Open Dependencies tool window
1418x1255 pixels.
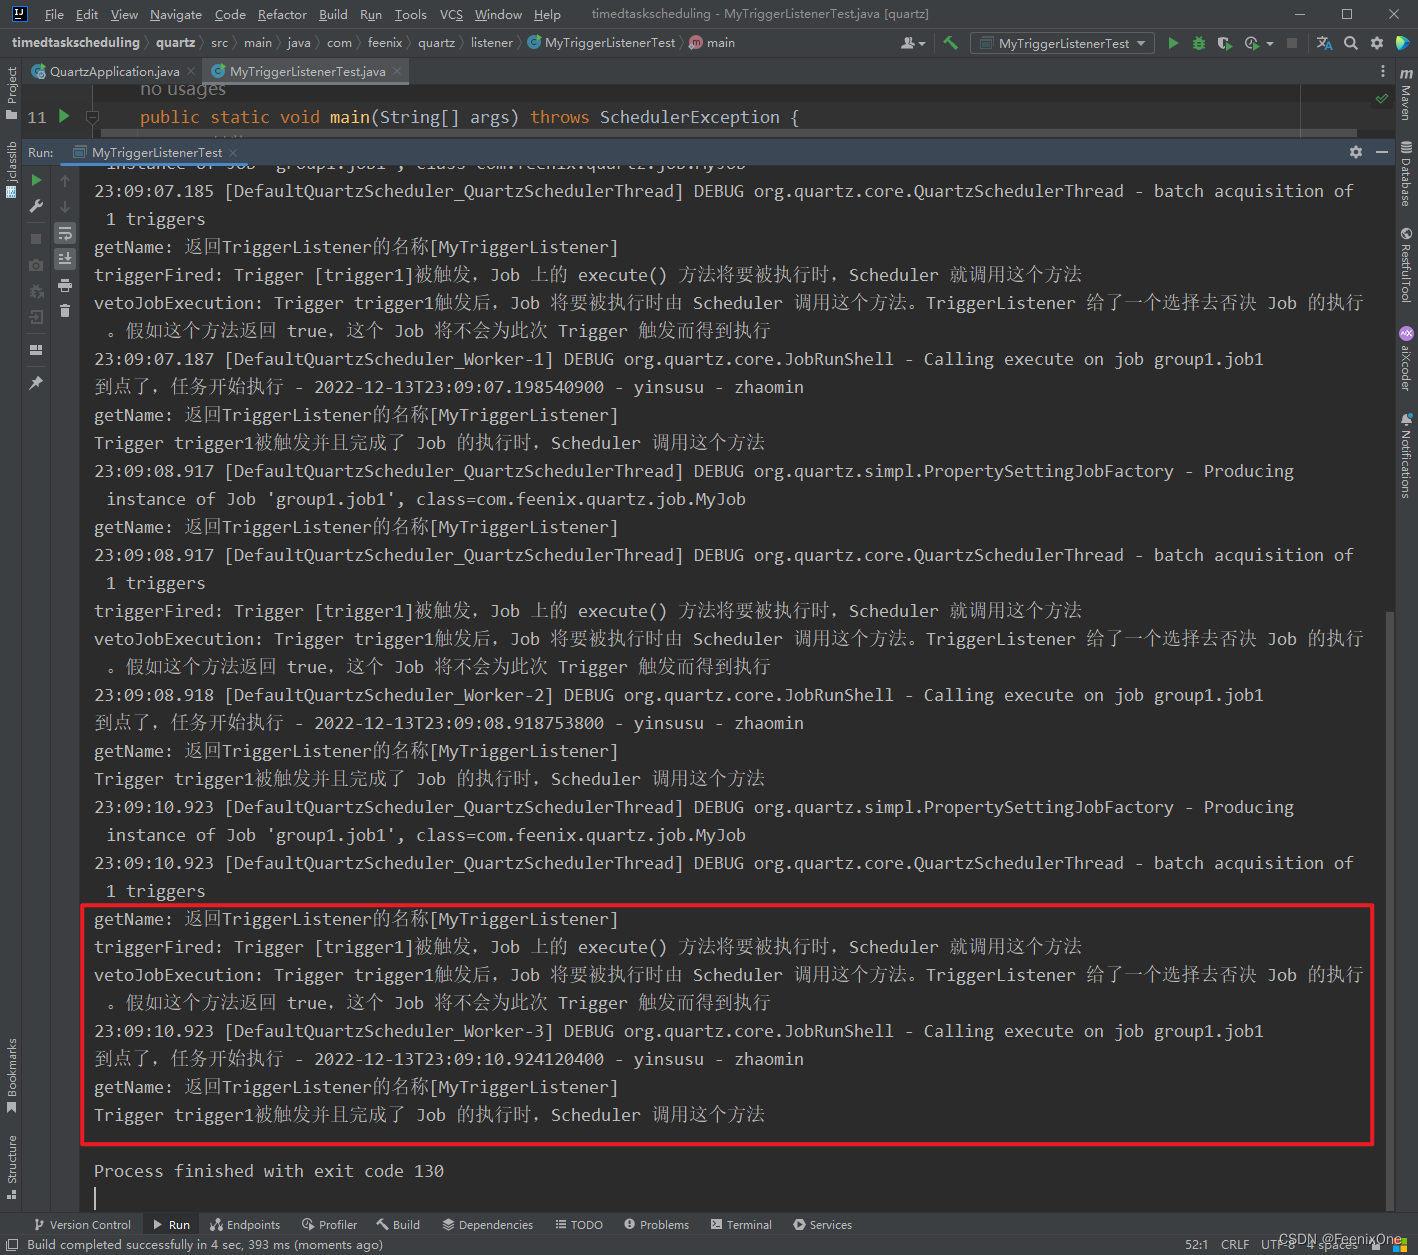pos(488,1224)
